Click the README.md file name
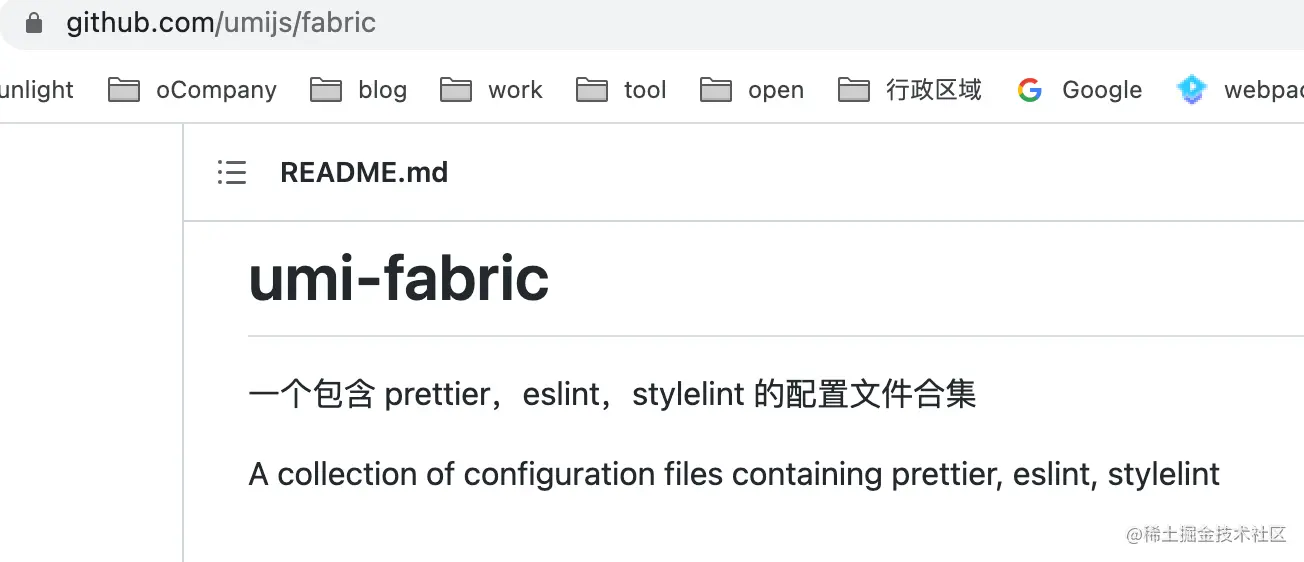This screenshot has width=1304, height=562. pyautogui.click(x=364, y=173)
